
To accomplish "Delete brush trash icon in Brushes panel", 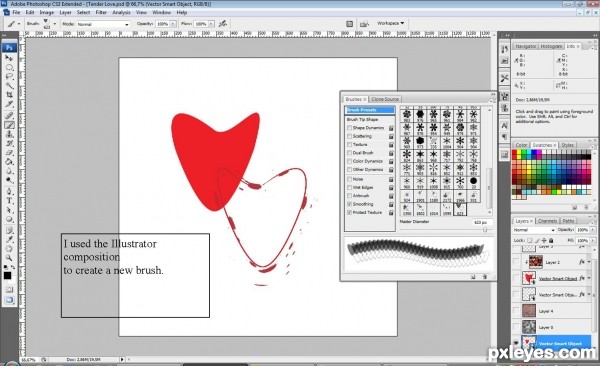I will pyautogui.click(x=484, y=276).
